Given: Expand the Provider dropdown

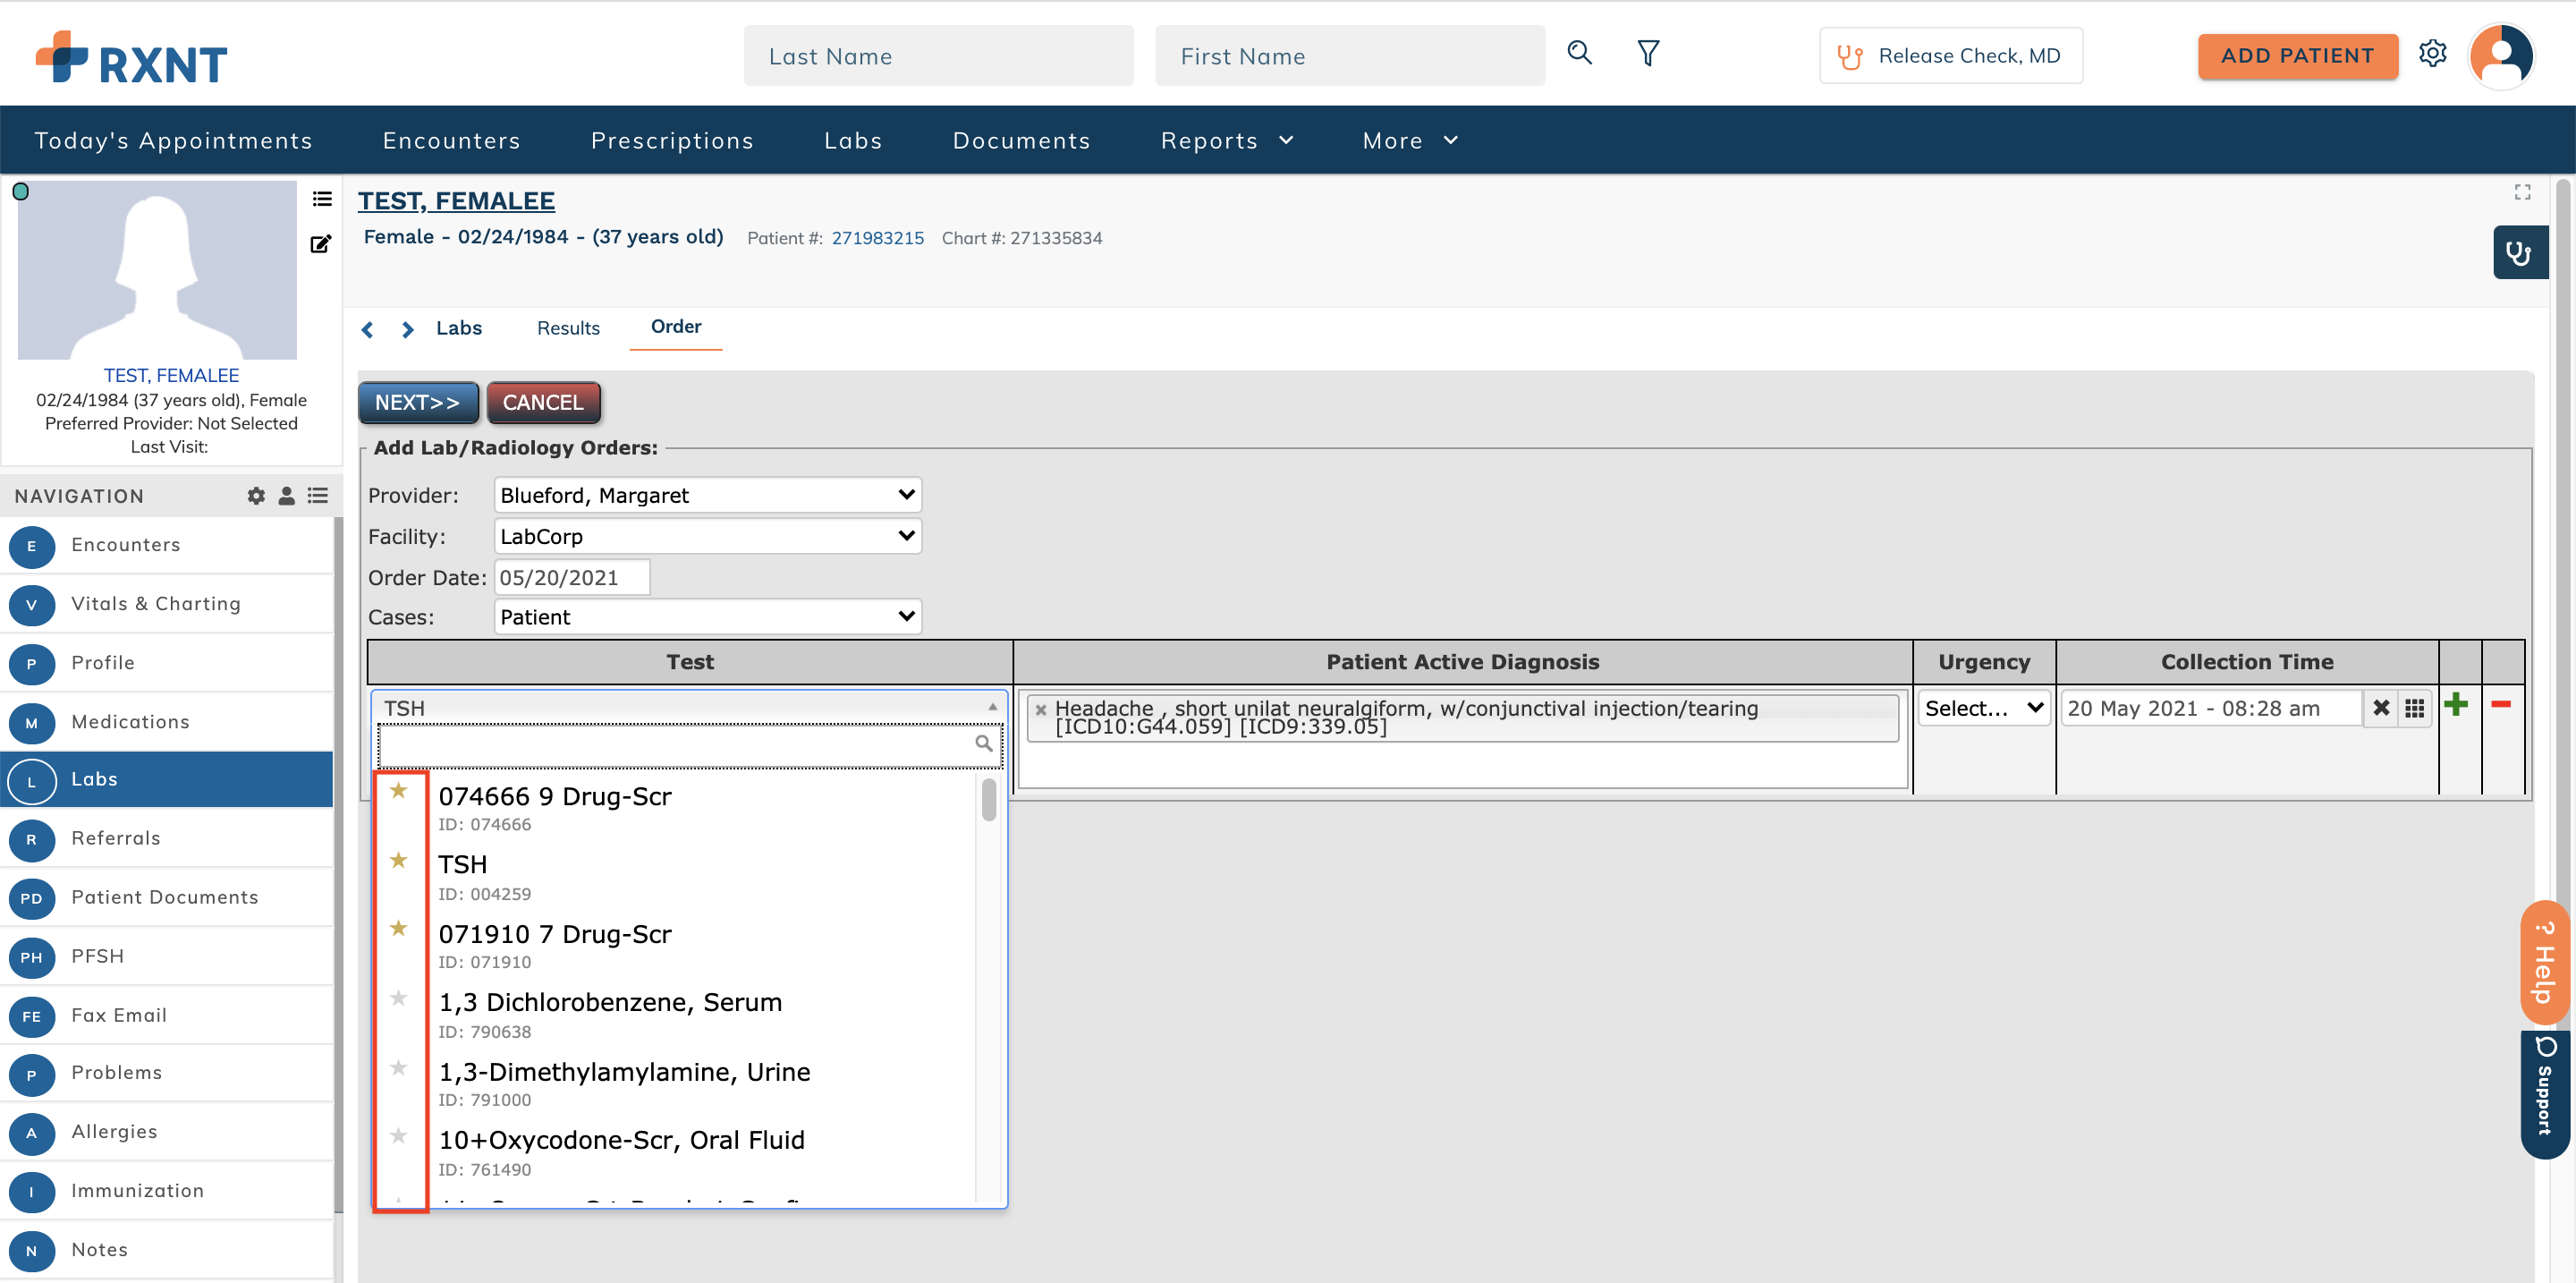Looking at the screenshot, I should pyautogui.click(x=707, y=495).
